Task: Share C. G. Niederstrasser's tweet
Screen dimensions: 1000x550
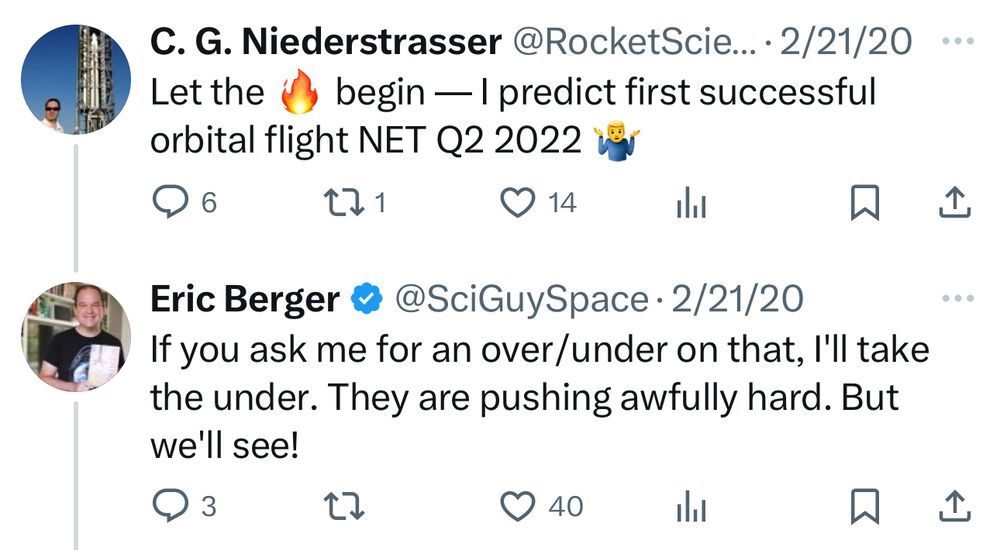Action: pos(955,204)
